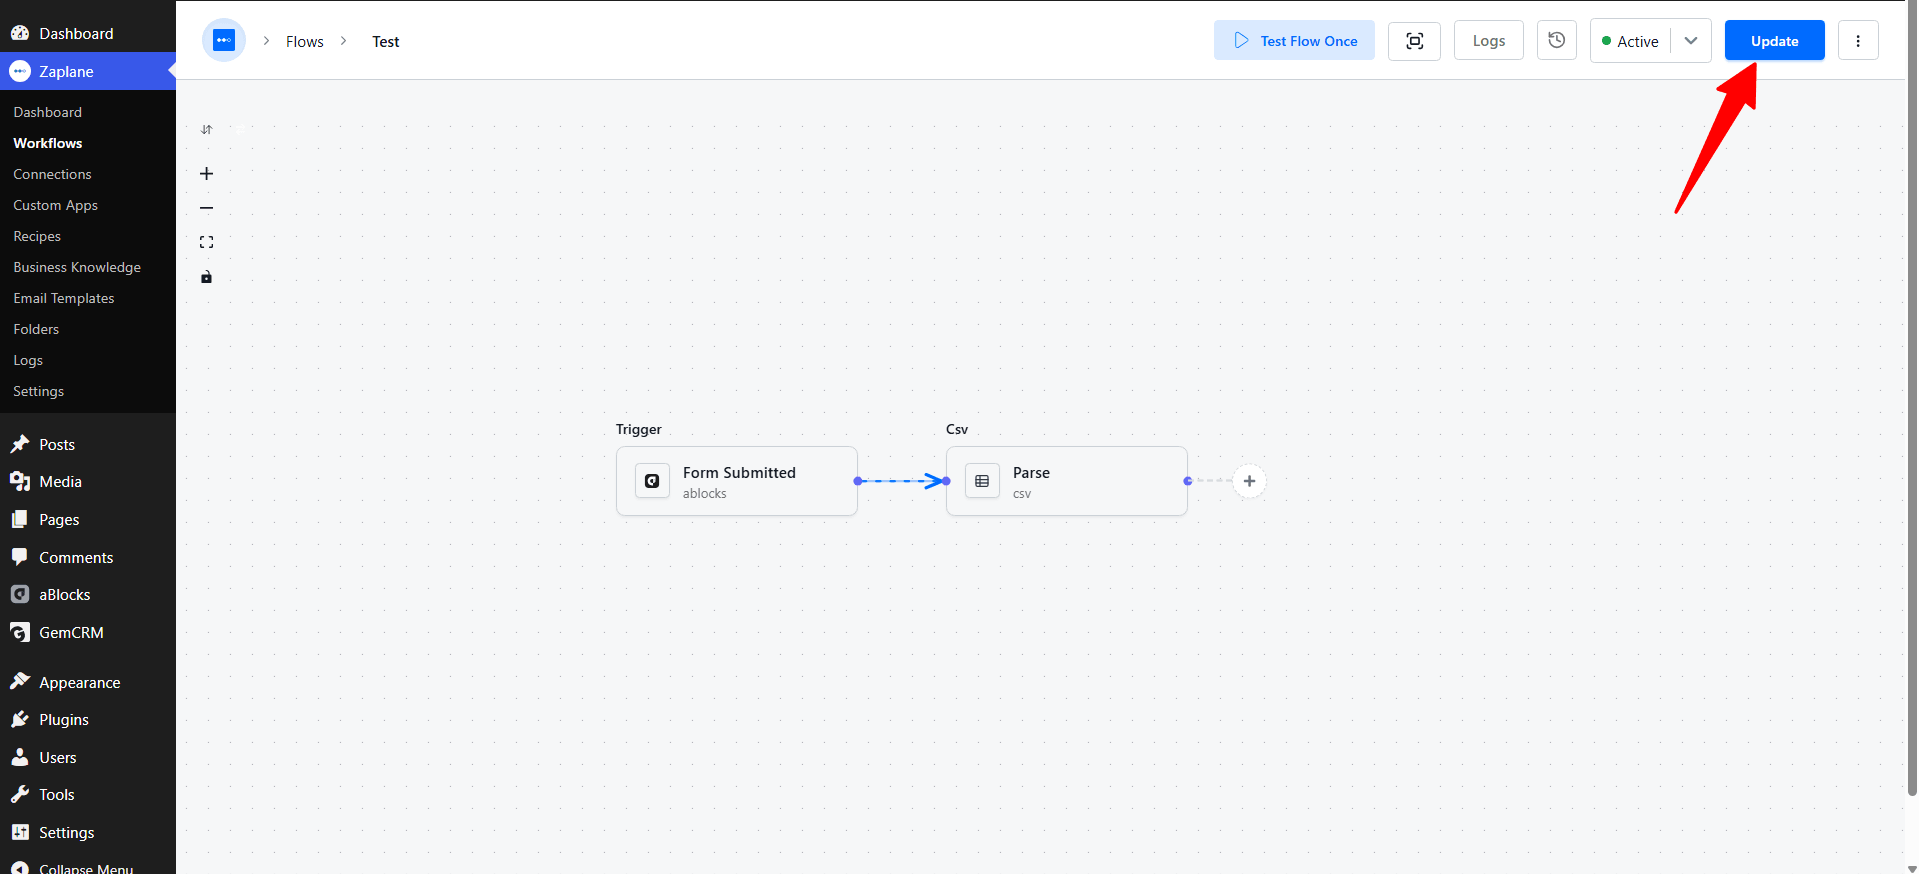The width and height of the screenshot is (1919, 874).
Task: Click the Appearance brush icon in sidebar
Action: pos(20,682)
